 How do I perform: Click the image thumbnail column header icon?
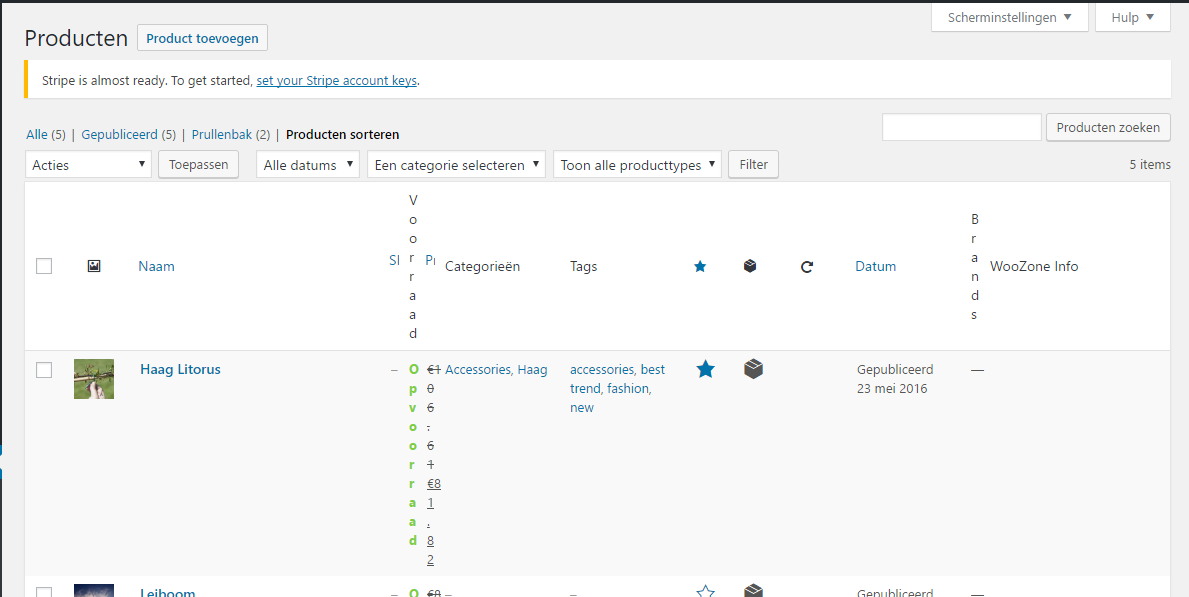click(94, 266)
